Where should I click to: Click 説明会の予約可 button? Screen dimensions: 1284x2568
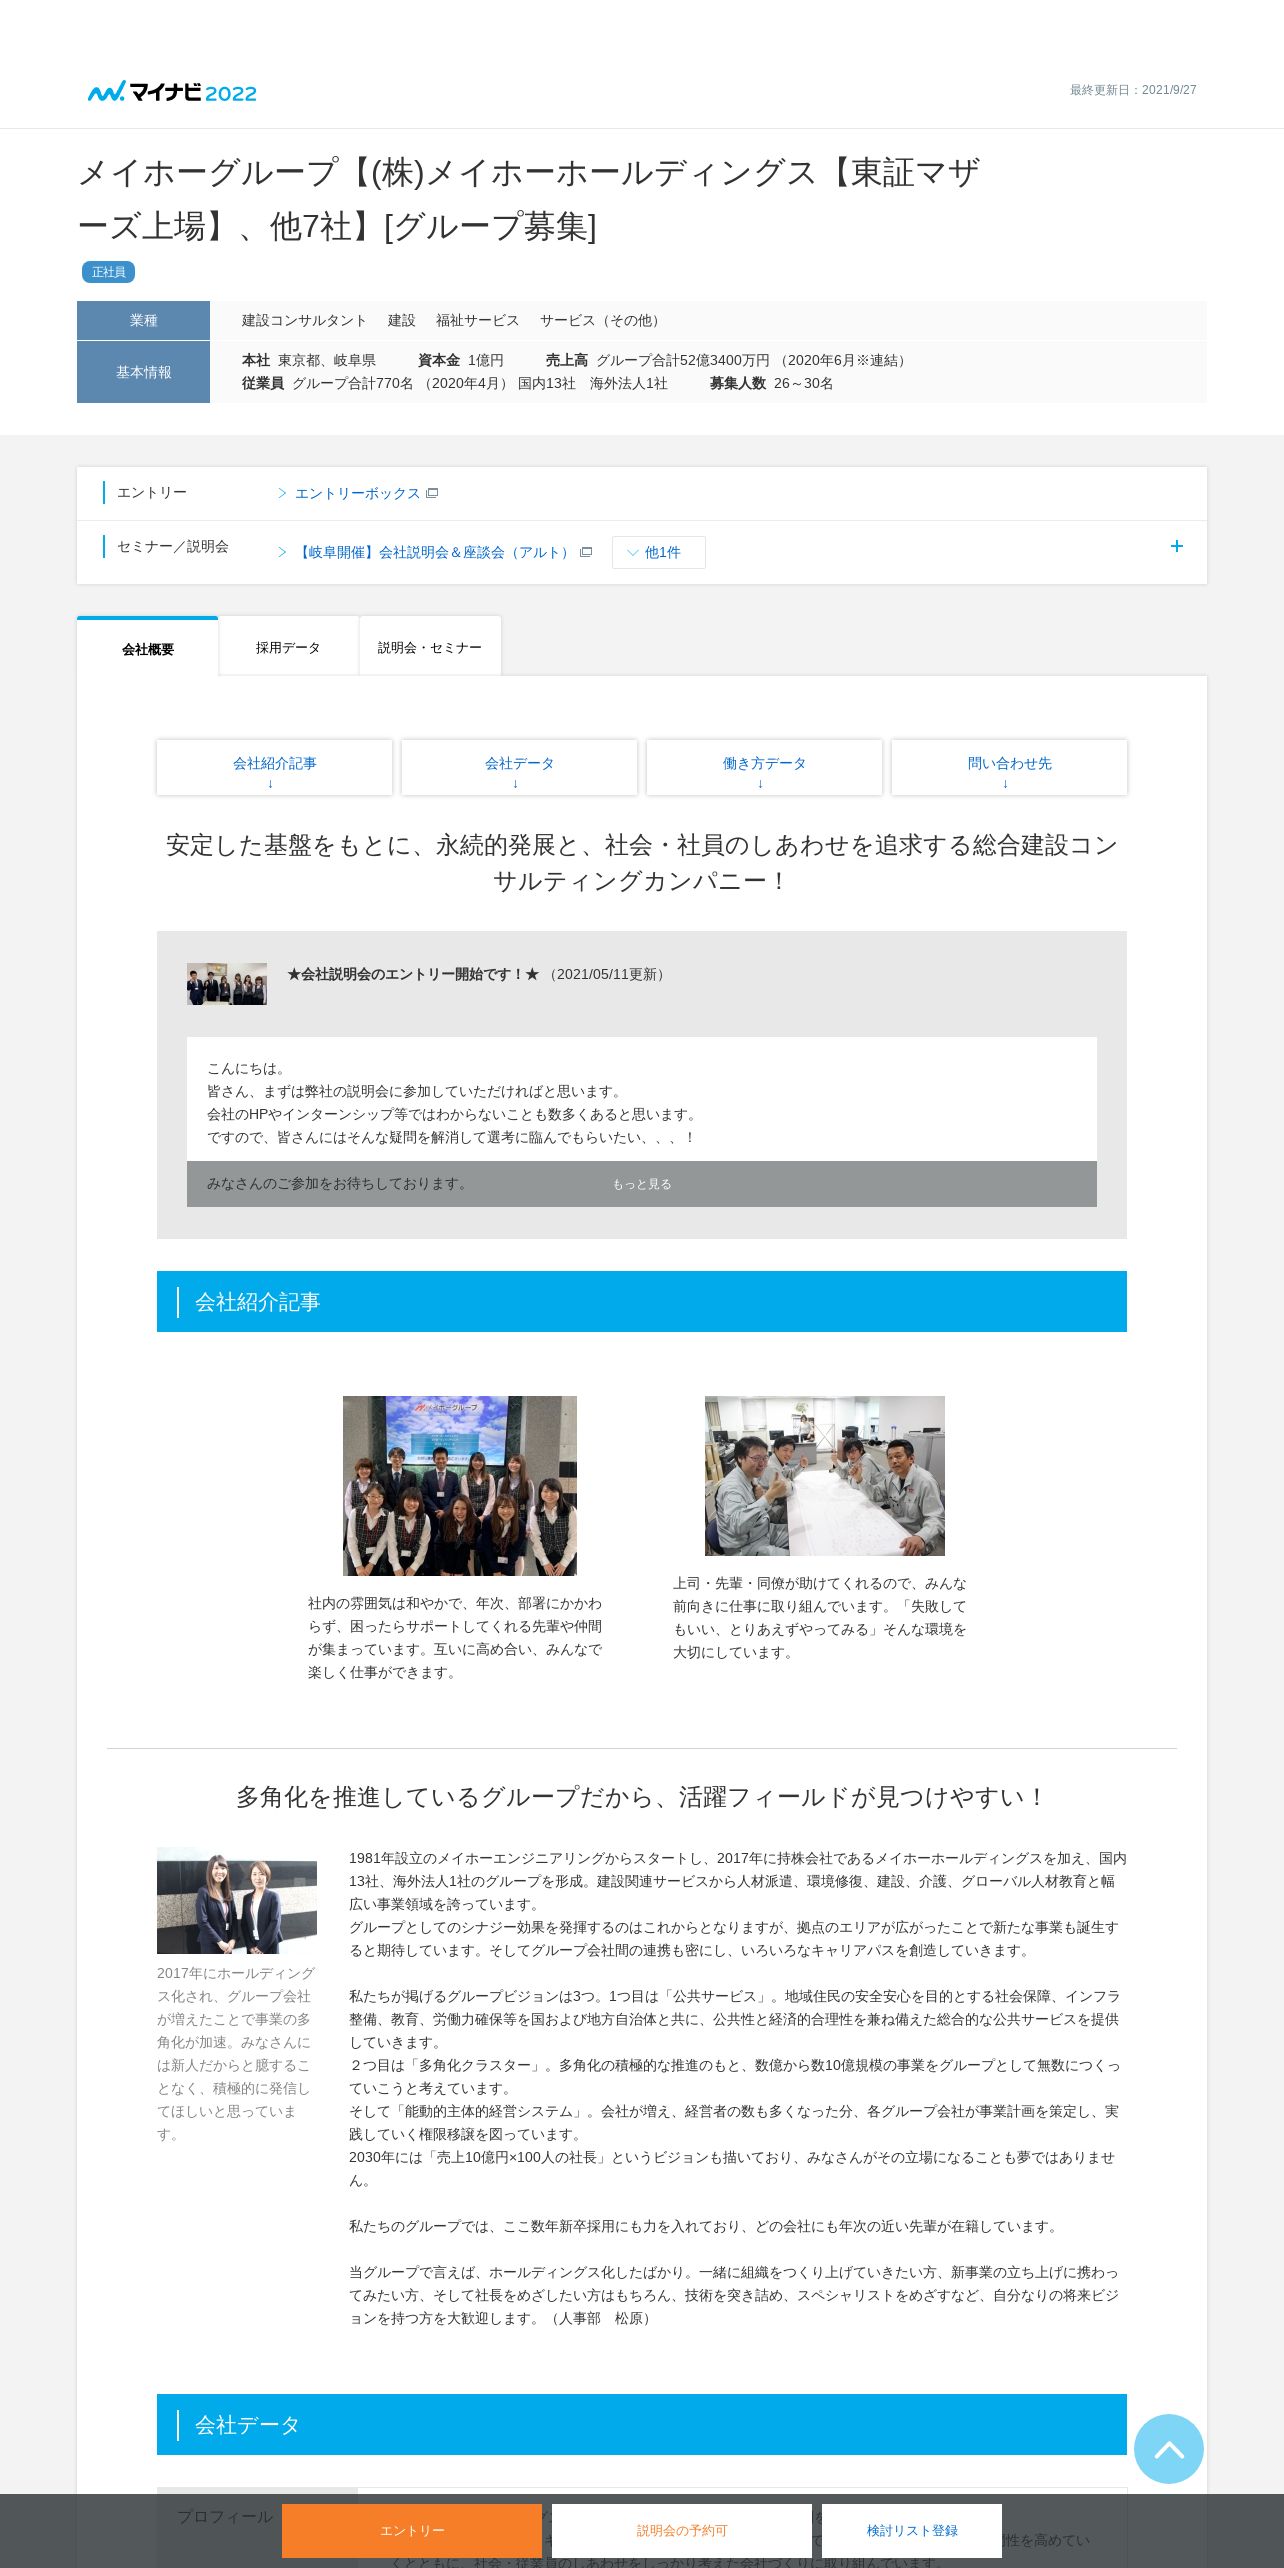pyautogui.click(x=682, y=2530)
